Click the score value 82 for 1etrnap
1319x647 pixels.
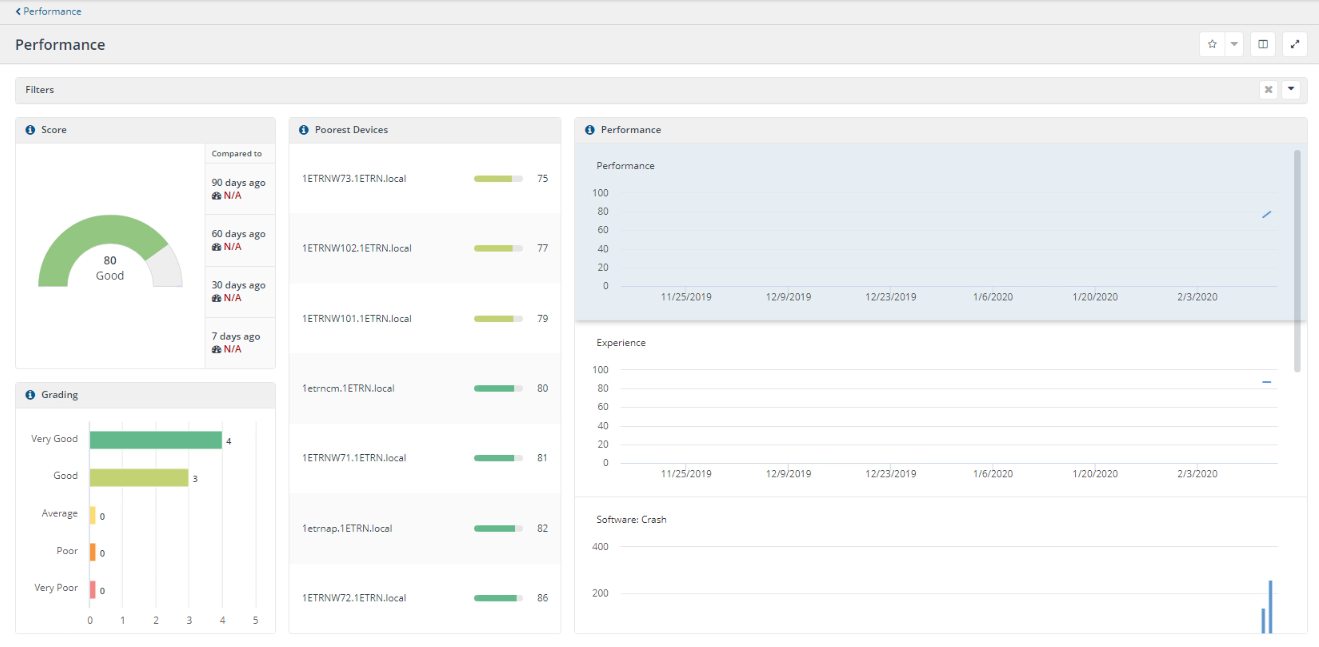click(x=542, y=528)
